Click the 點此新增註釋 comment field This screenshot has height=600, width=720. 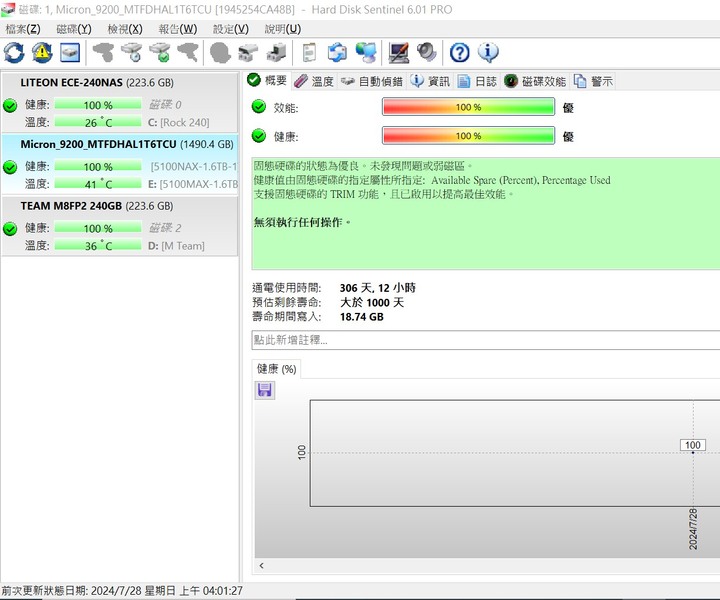tap(486, 340)
